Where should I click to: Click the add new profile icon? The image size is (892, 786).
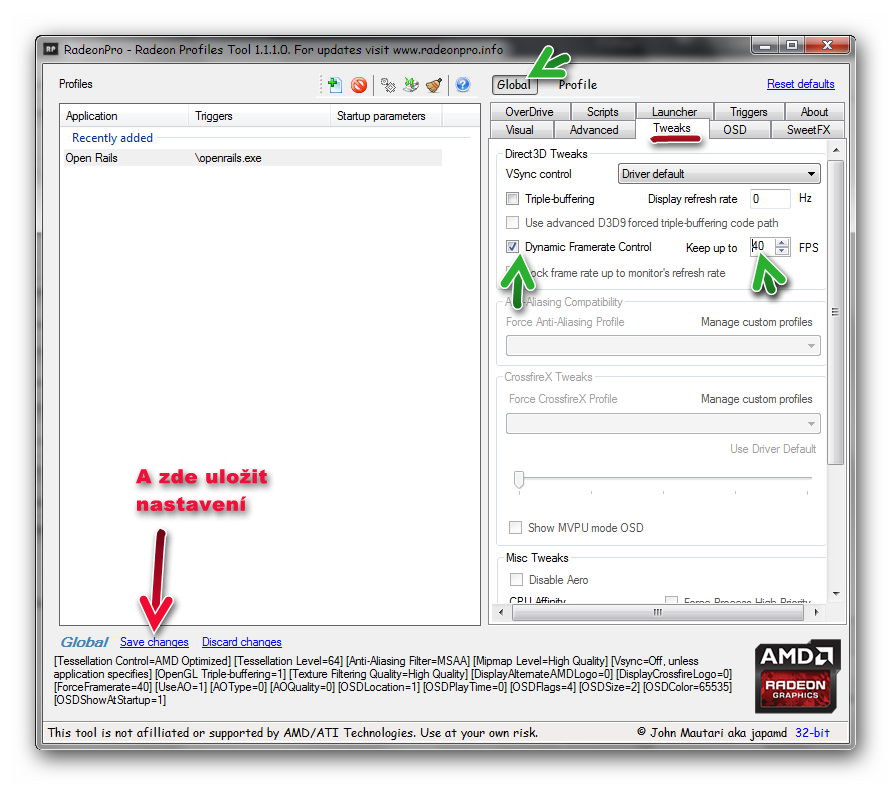coord(335,85)
